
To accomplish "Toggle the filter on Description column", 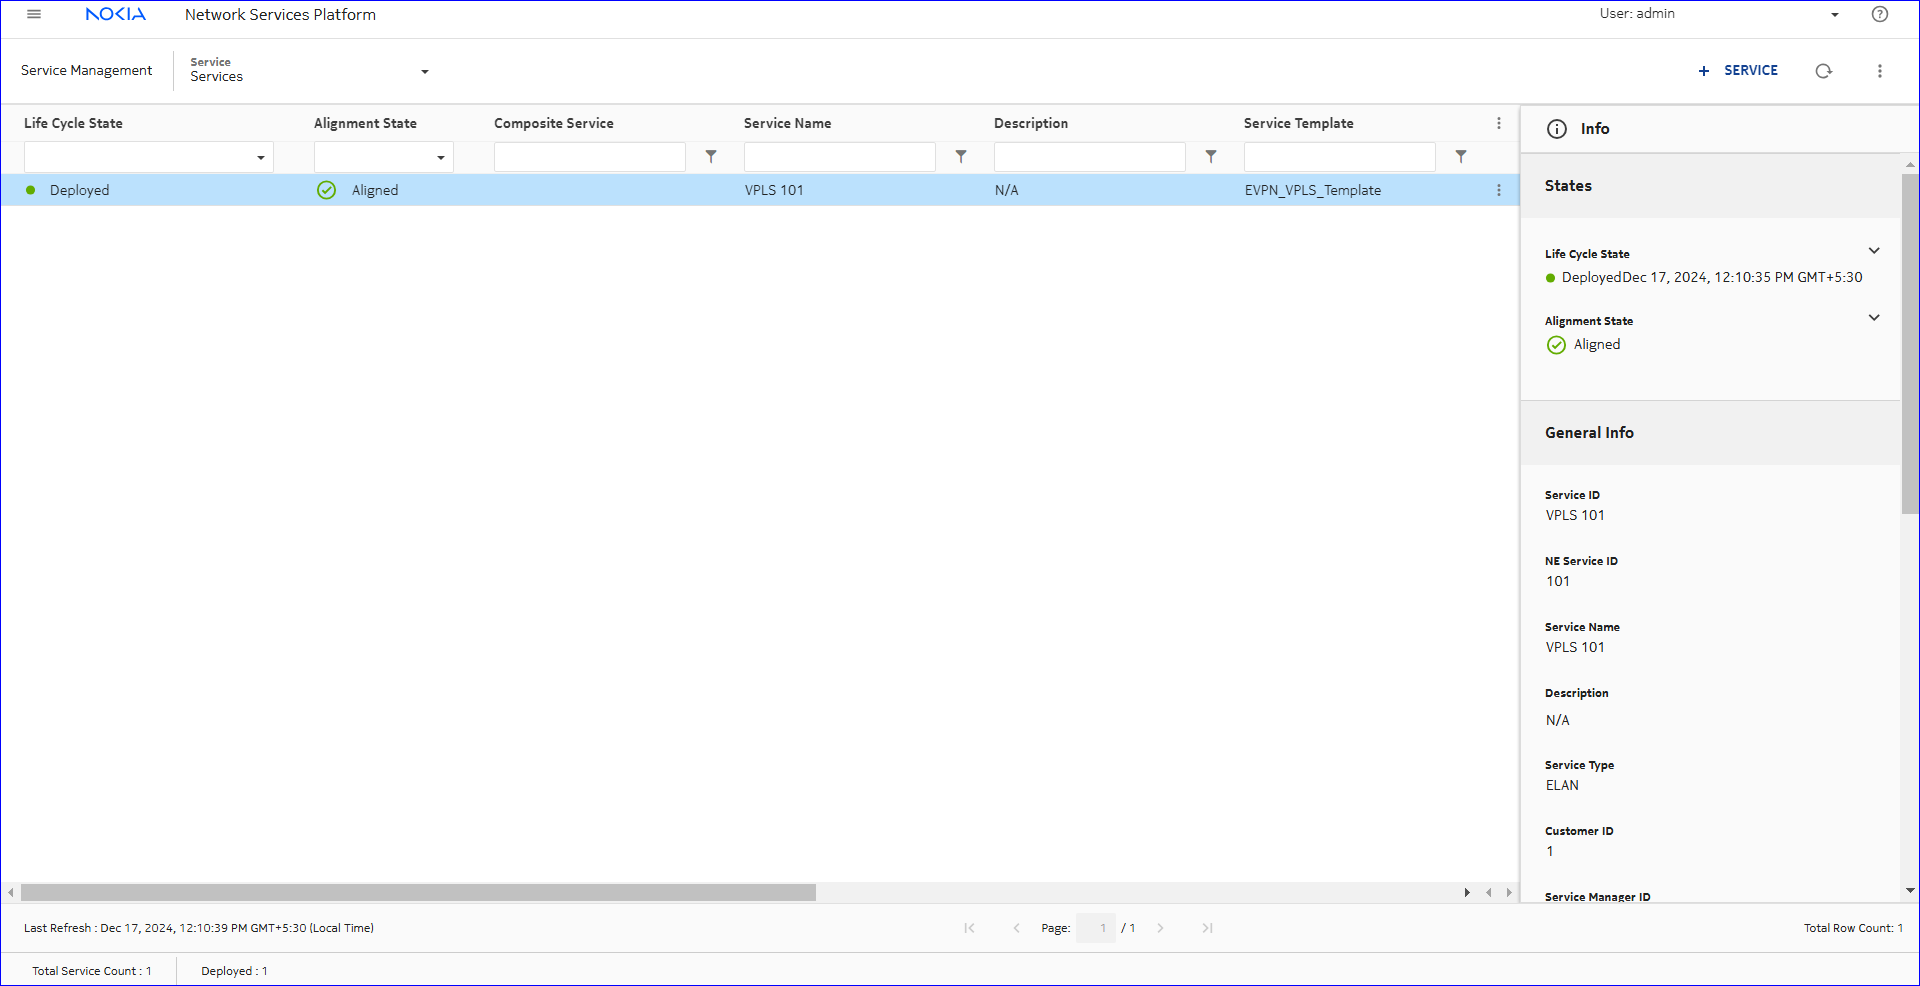I will pos(1211,157).
